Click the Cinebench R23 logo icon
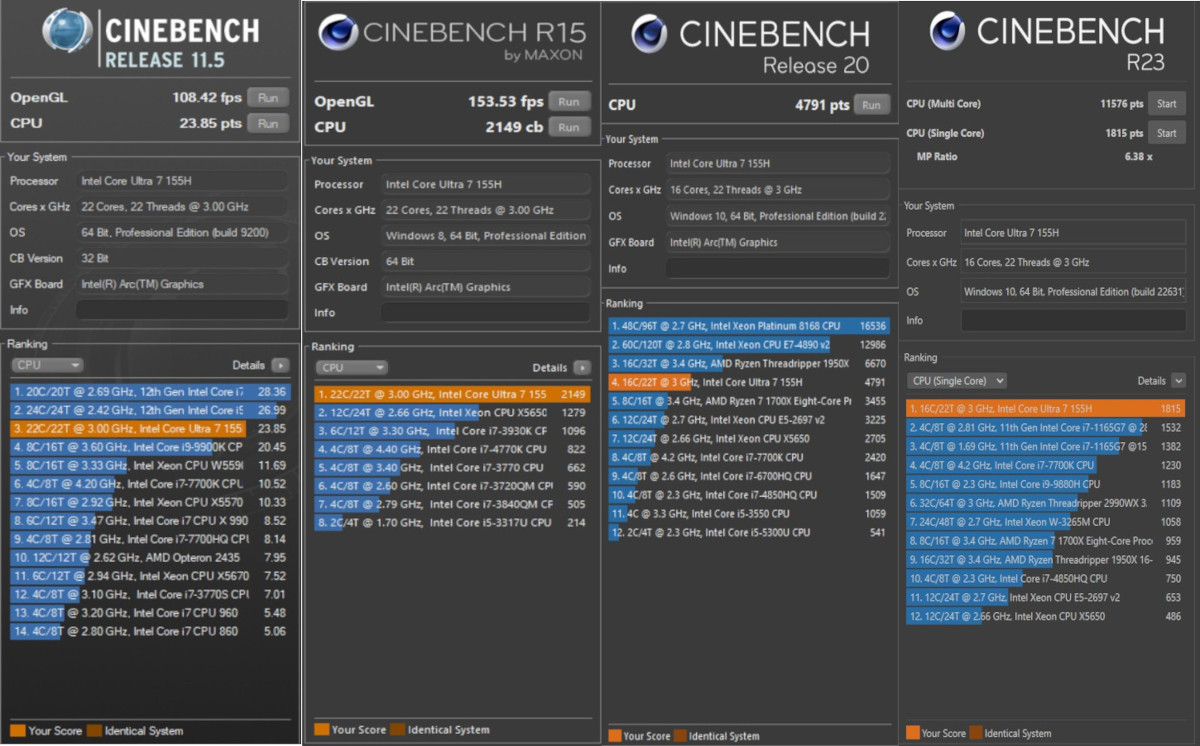Screen dimensions: 1200x746 946,32
